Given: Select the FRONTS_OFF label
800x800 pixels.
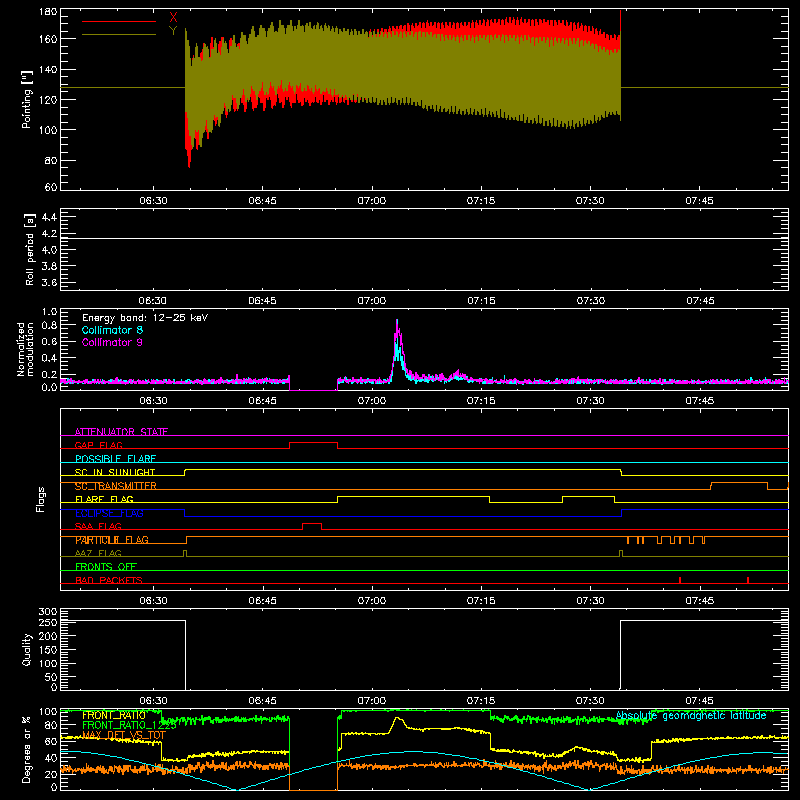Looking at the screenshot, I should pos(106,567).
